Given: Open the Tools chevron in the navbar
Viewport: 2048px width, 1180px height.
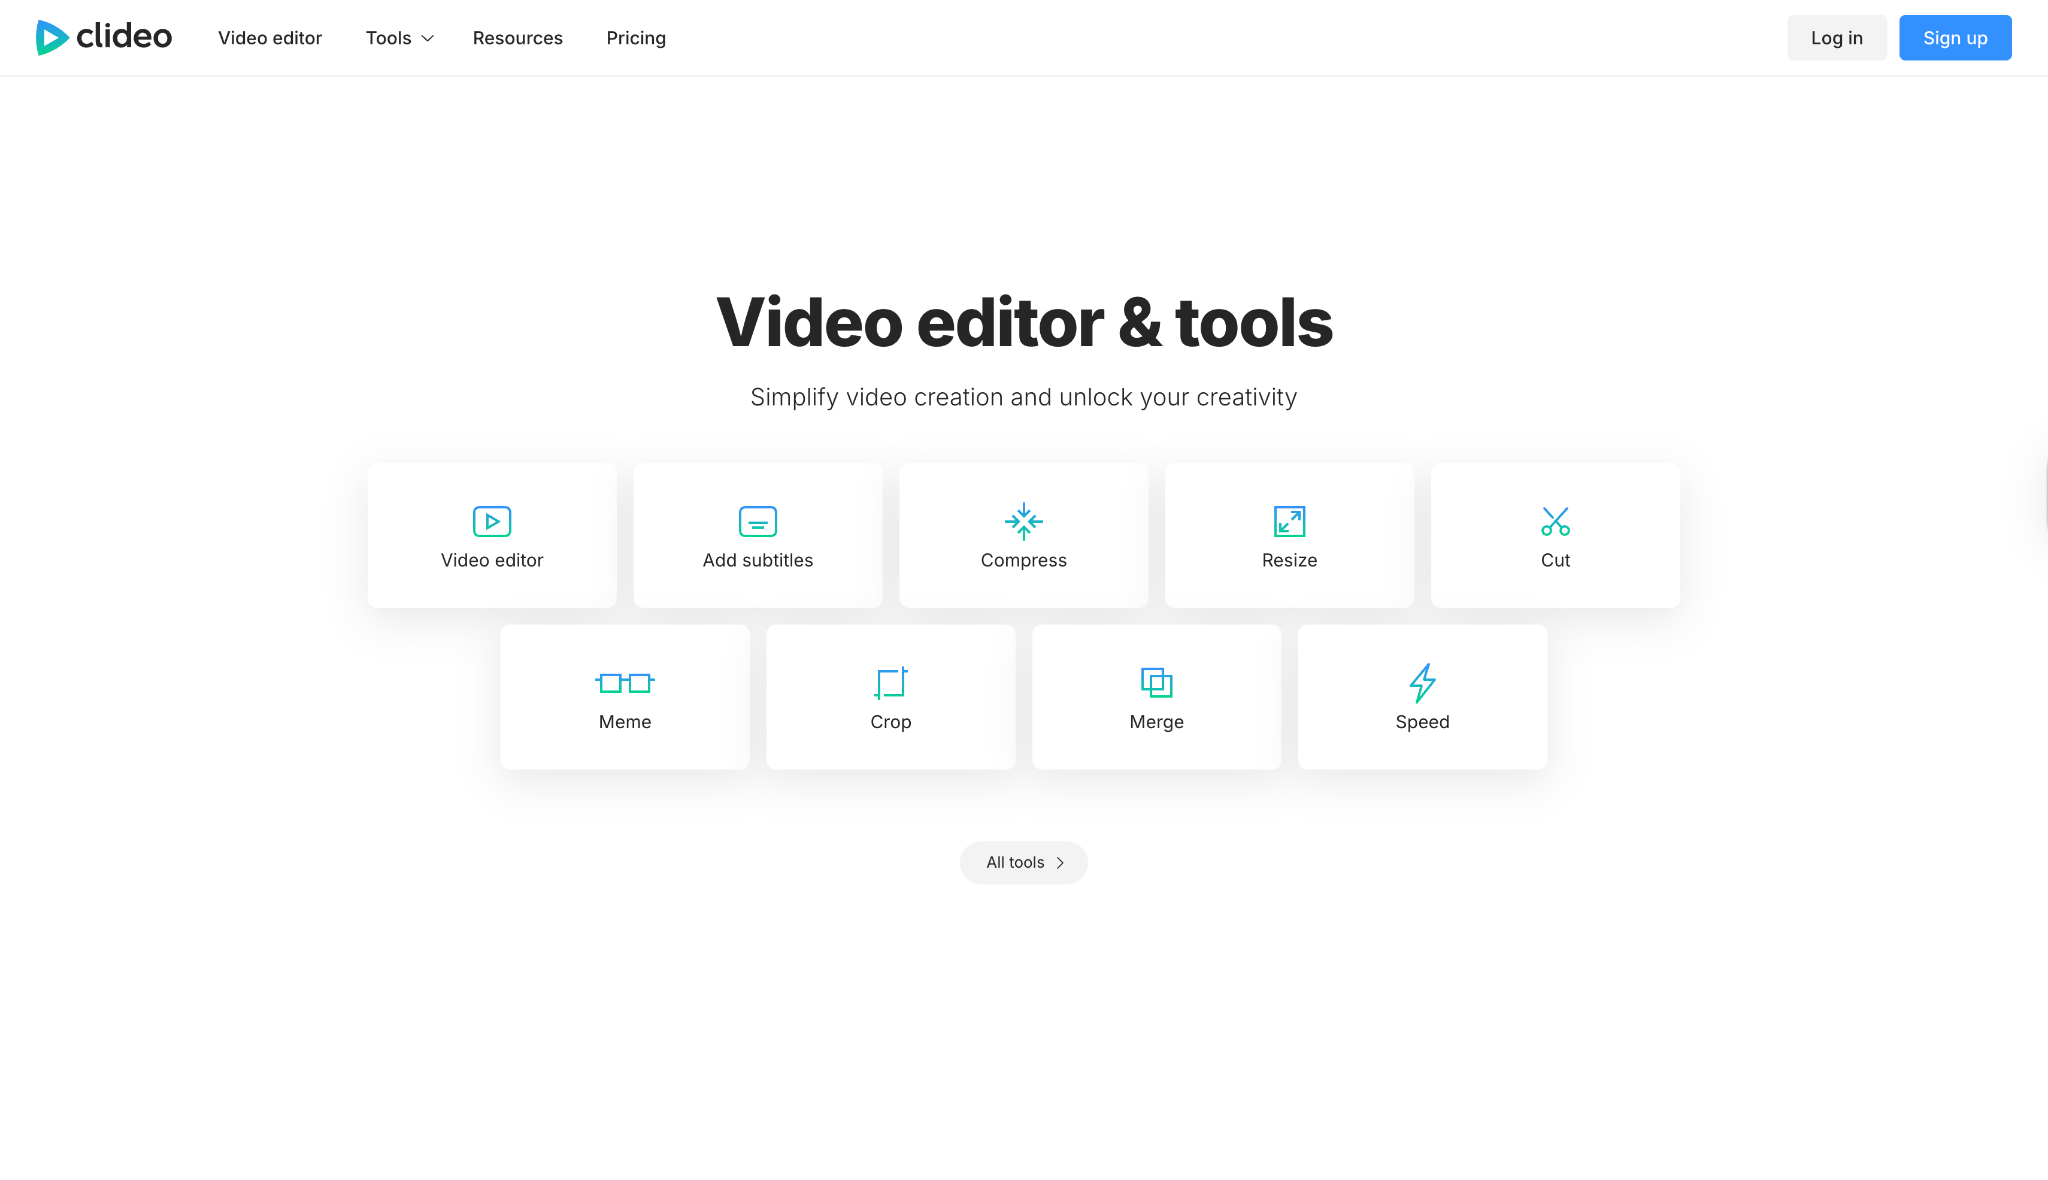Looking at the screenshot, I should point(426,38).
